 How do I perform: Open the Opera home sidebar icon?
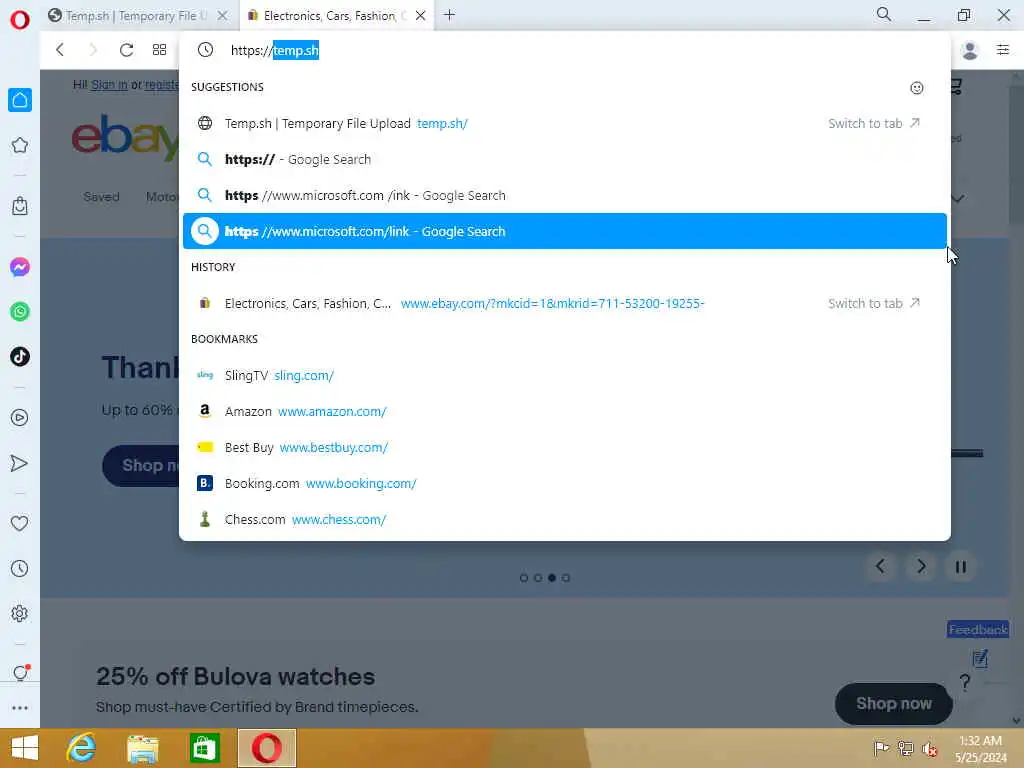point(20,100)
